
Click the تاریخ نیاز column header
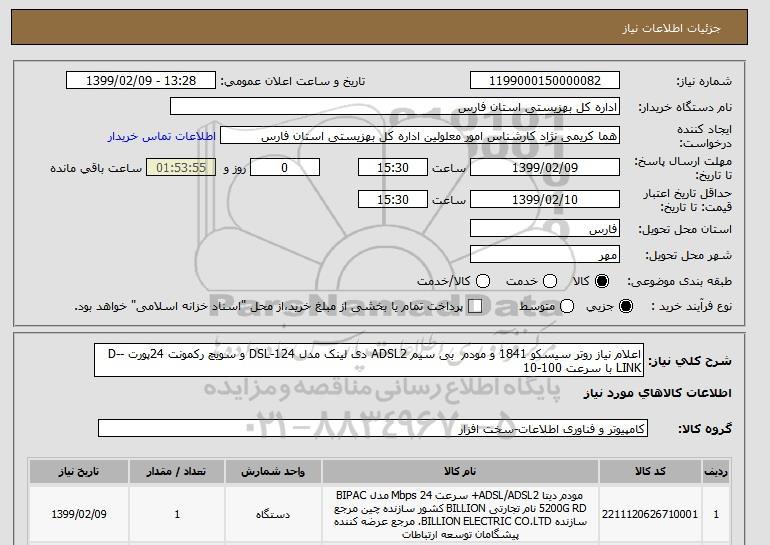[79, 471]
